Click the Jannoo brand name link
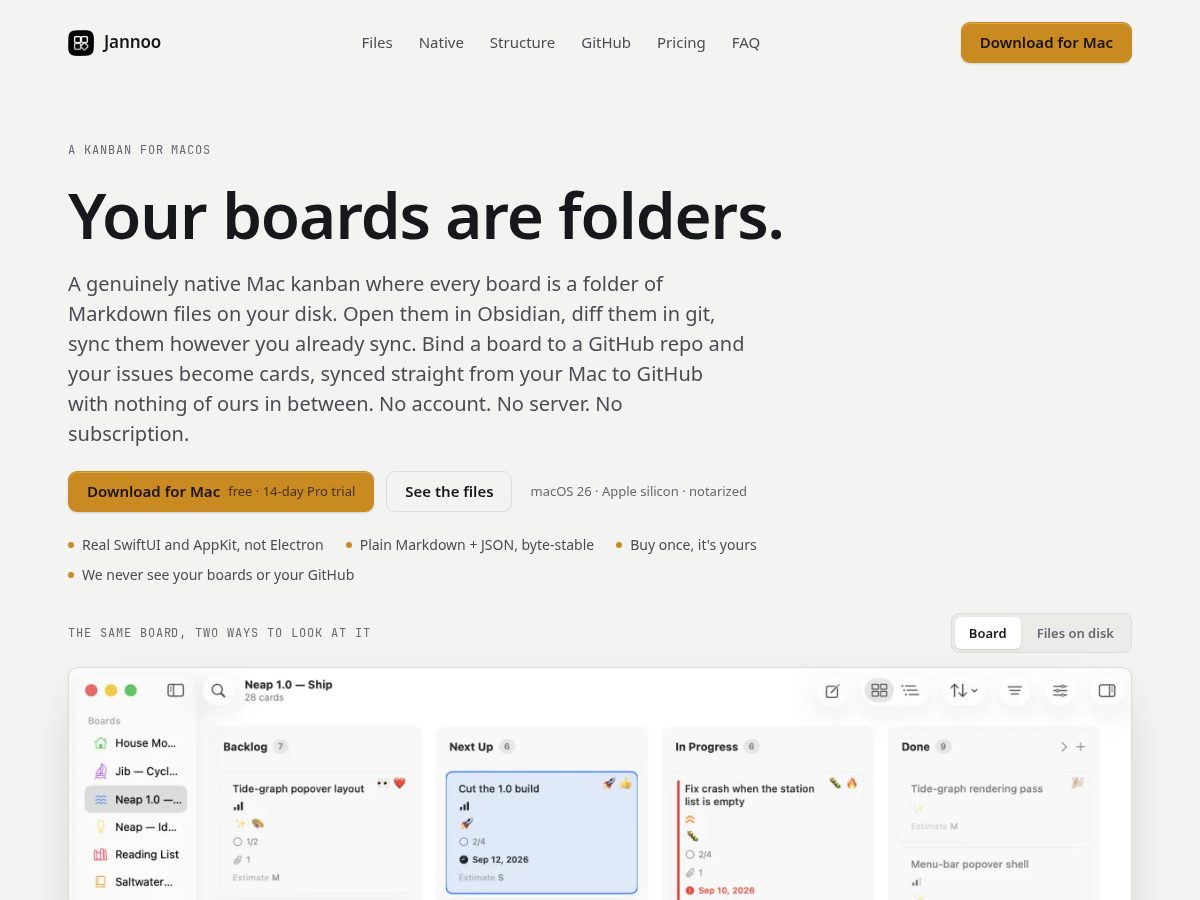Viewport: 1200px width, 900px height. coord(132,42)
